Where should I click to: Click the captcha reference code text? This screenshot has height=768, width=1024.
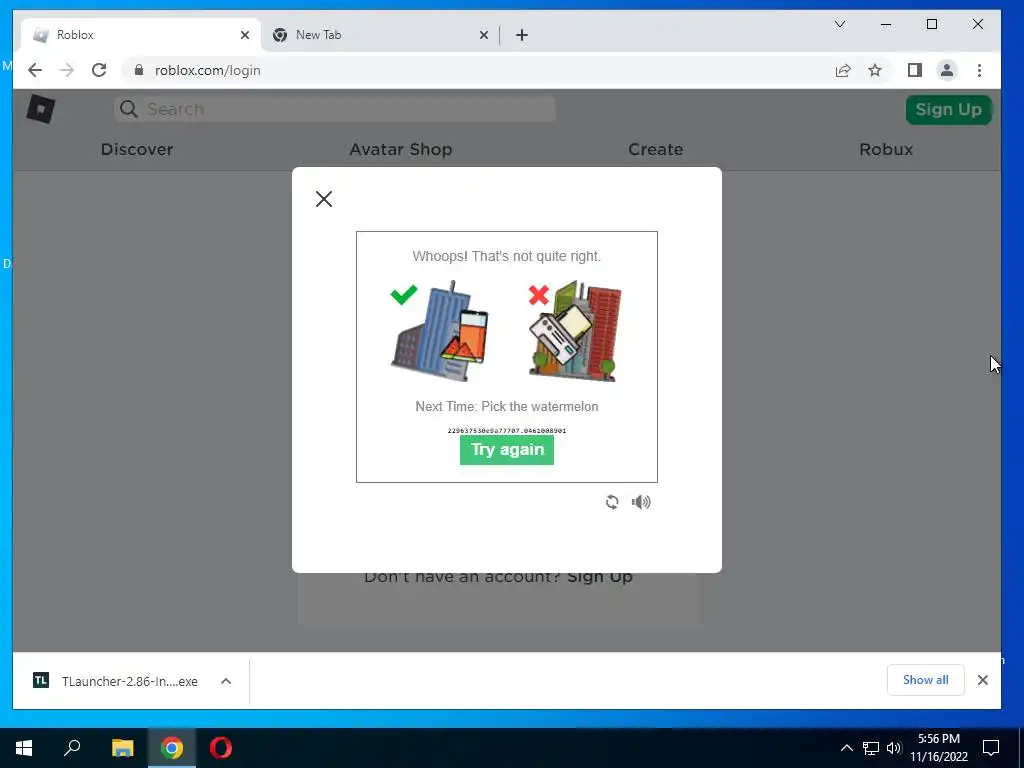pos(507,431)
